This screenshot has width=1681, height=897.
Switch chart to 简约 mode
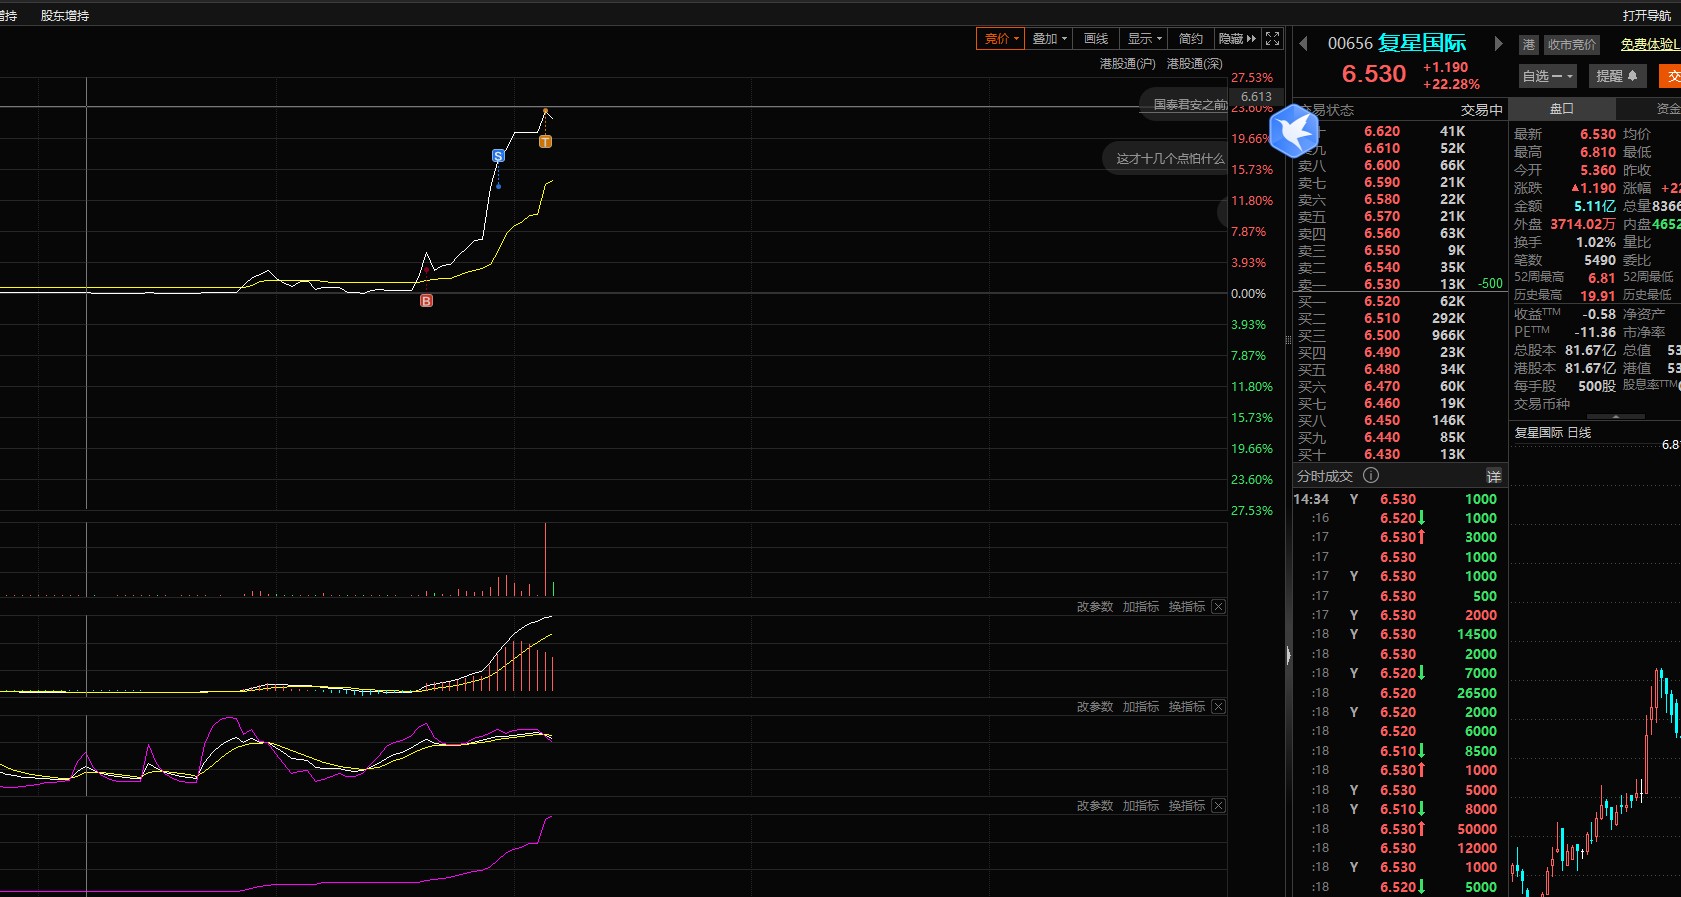click(1191, 39)
